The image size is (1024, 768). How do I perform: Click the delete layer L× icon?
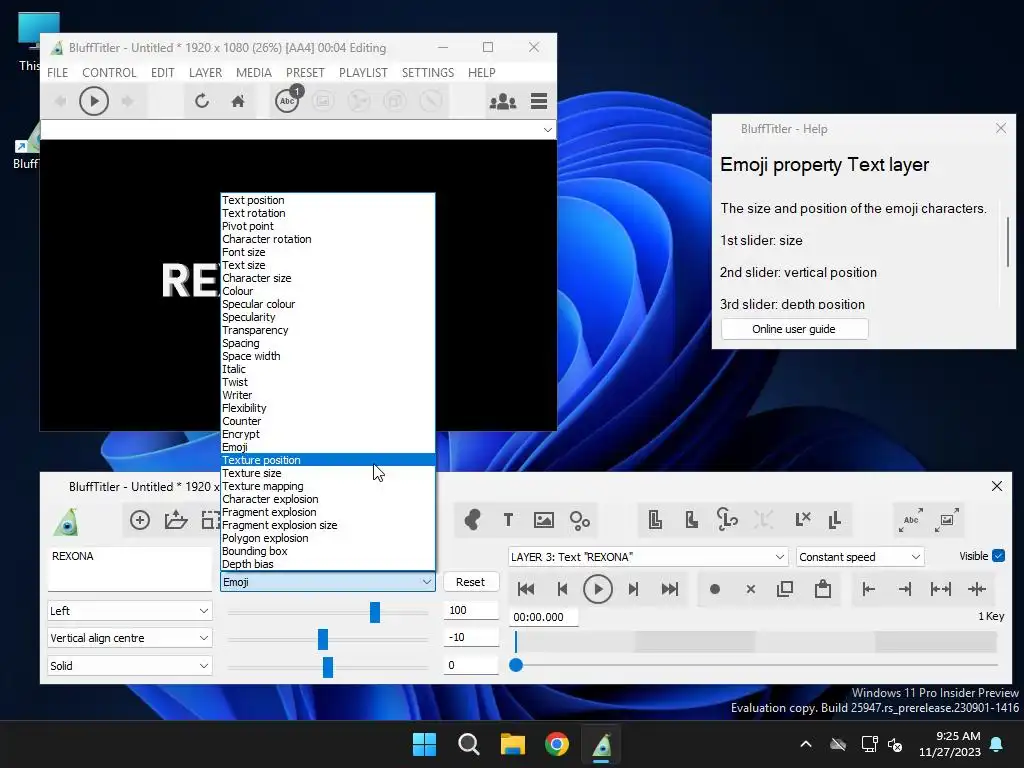click(x=803, y=520)
